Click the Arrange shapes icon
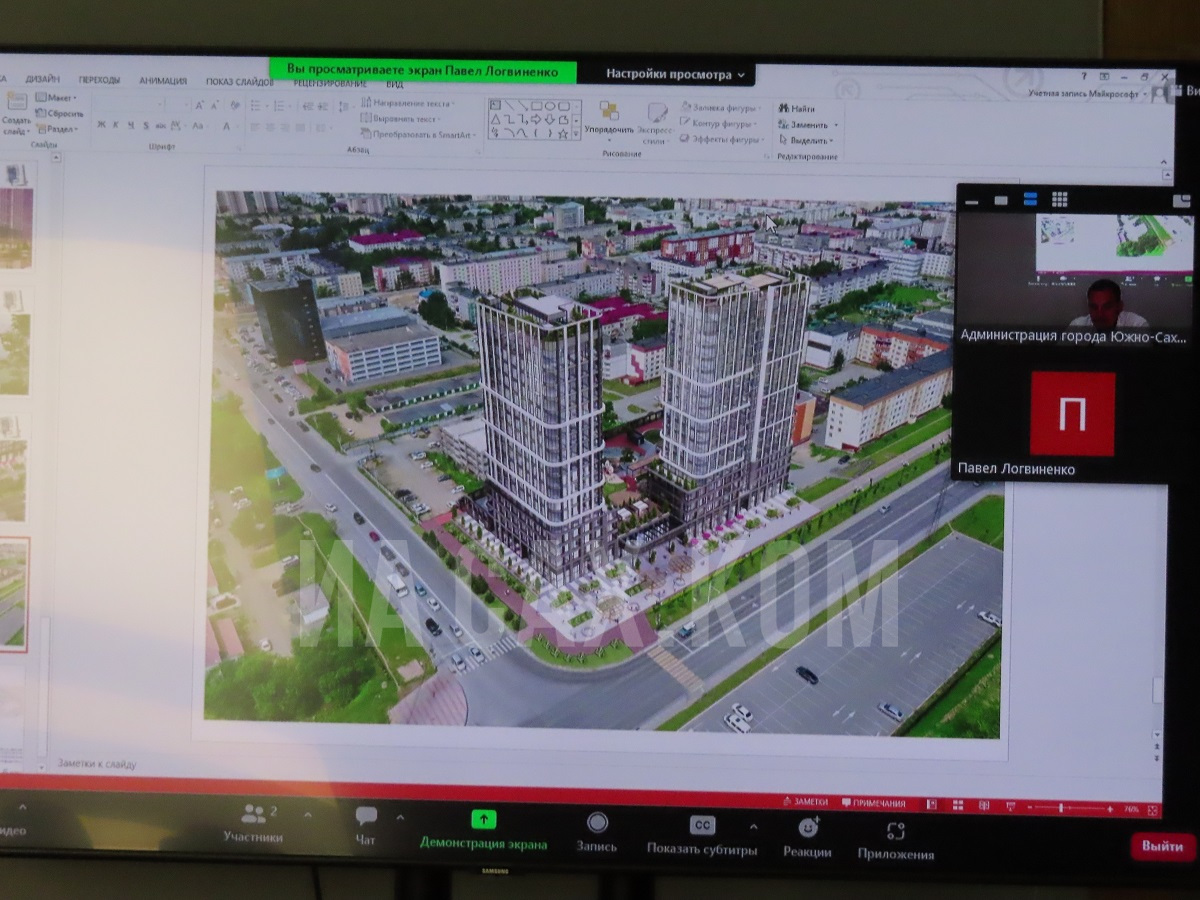Screen dimensions: 1200x900 coord(608,118)
